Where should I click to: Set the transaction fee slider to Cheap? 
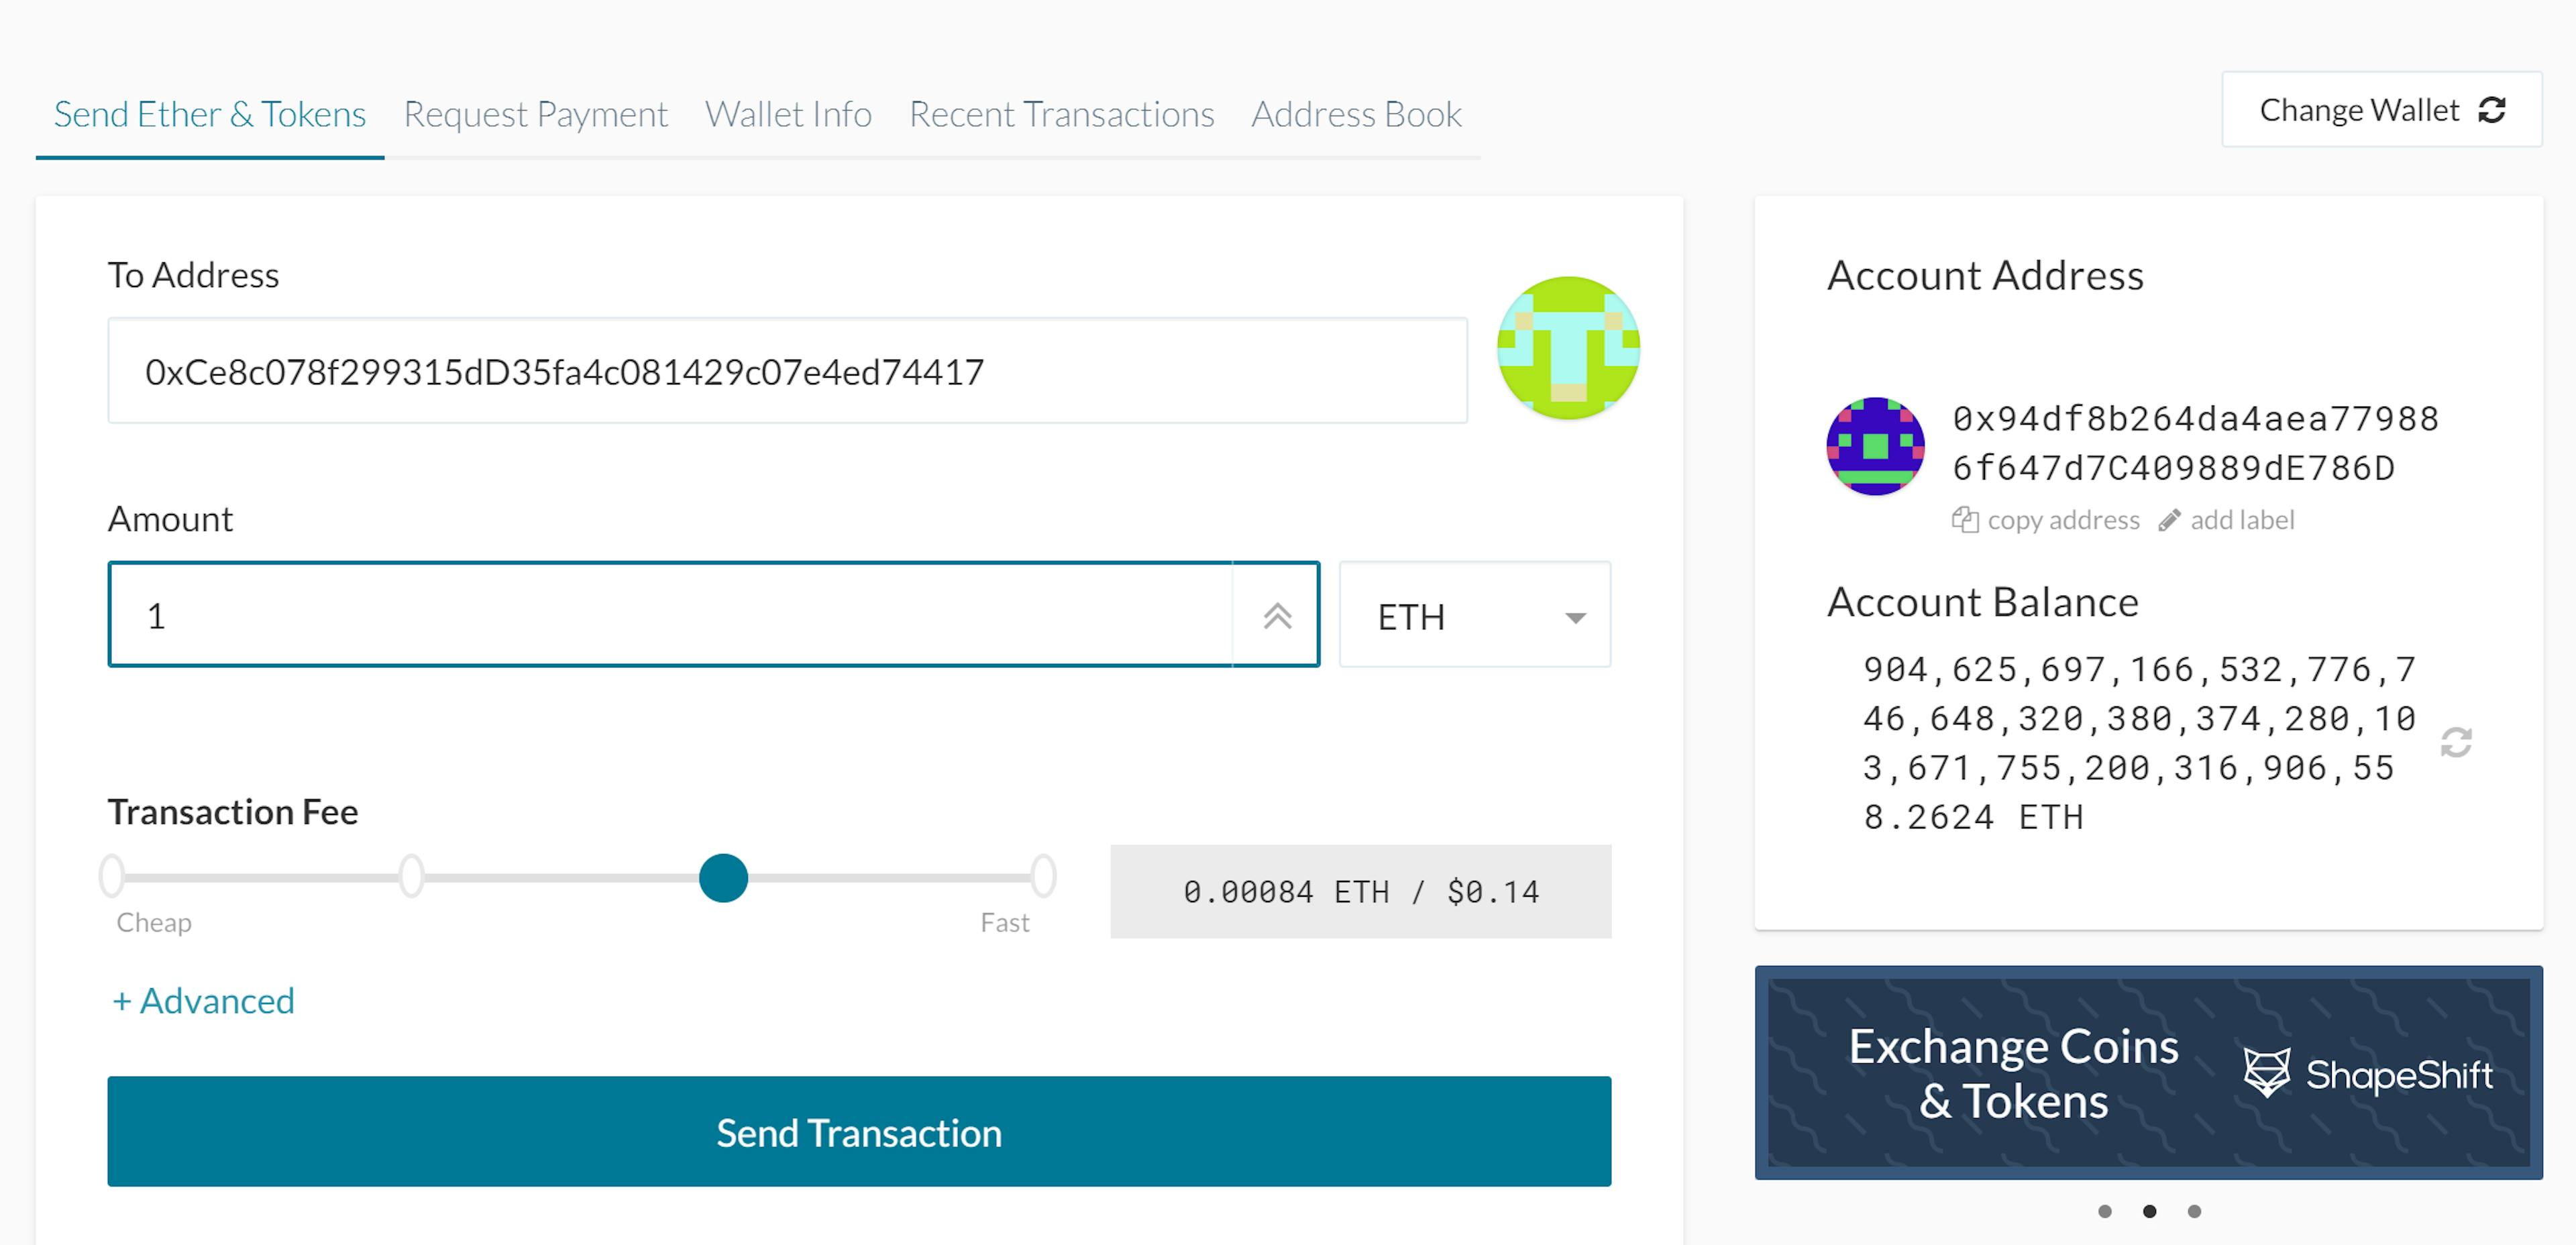tap(112, 876)
